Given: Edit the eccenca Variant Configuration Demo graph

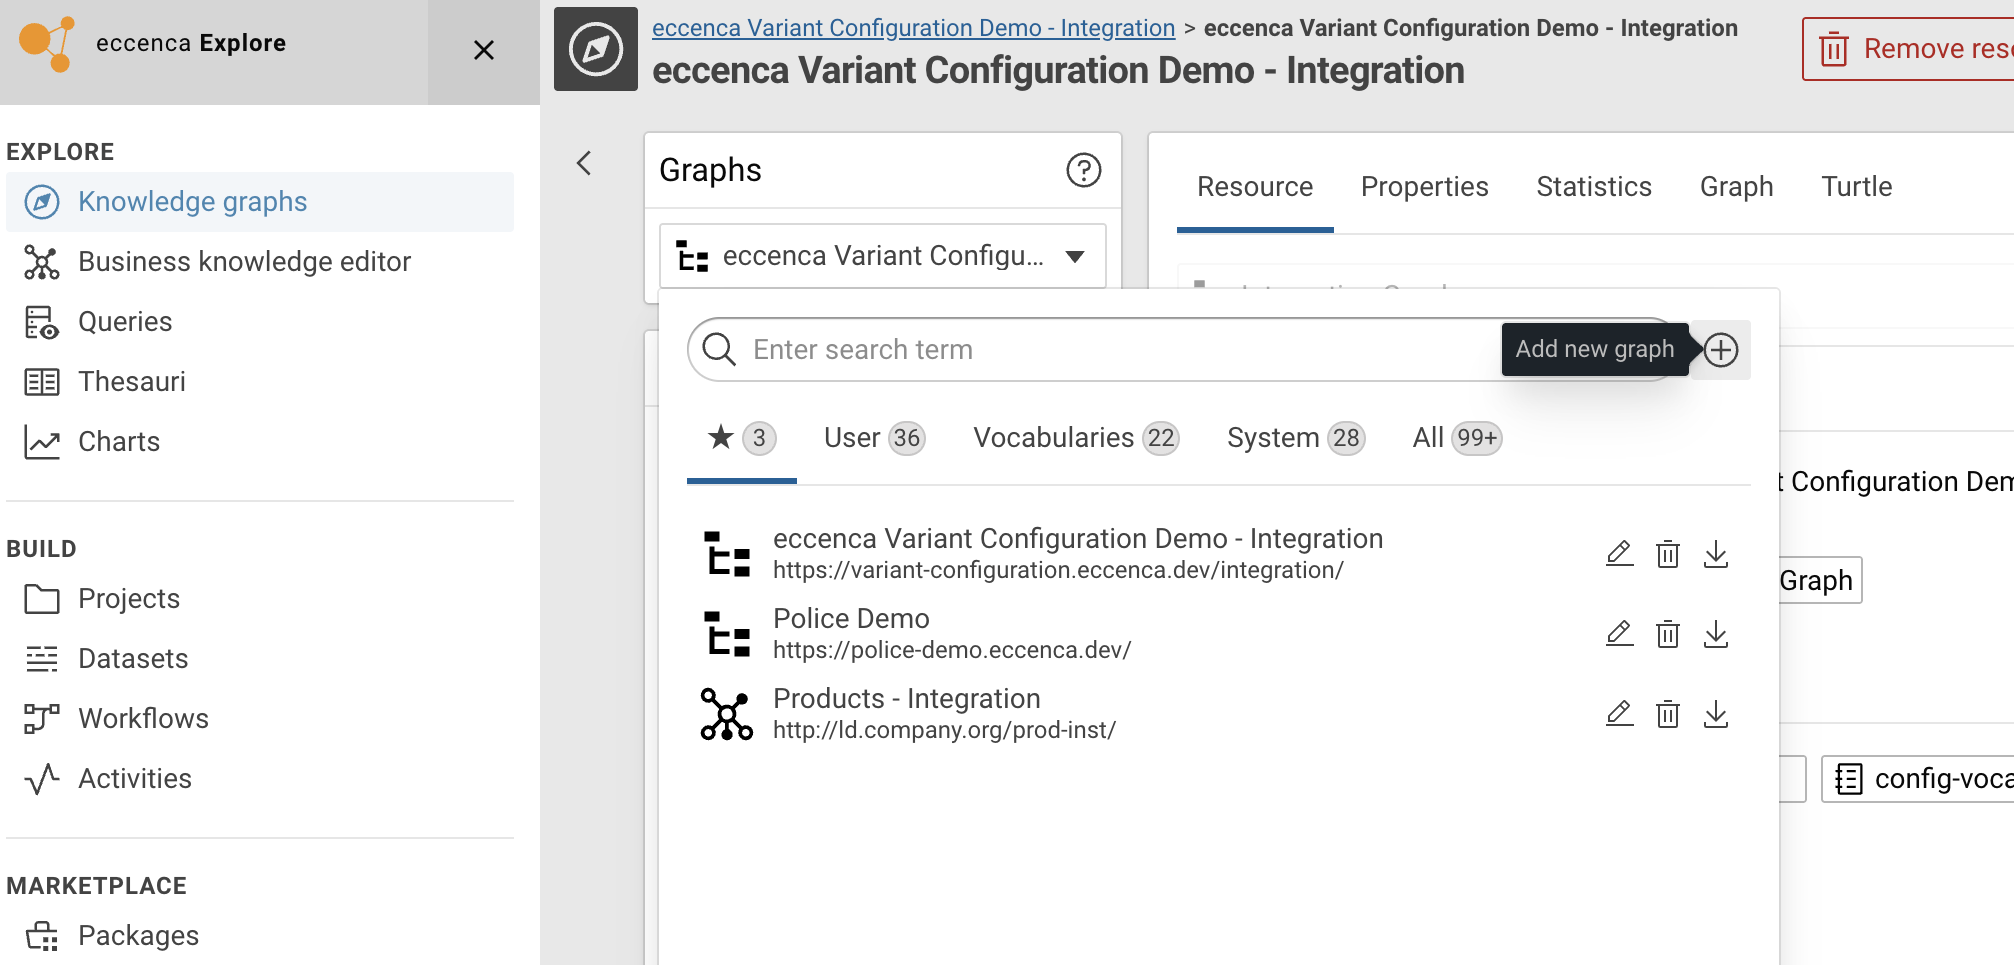Looking at the screenshot, I should pyautogui.click(x=1620, y=554).
